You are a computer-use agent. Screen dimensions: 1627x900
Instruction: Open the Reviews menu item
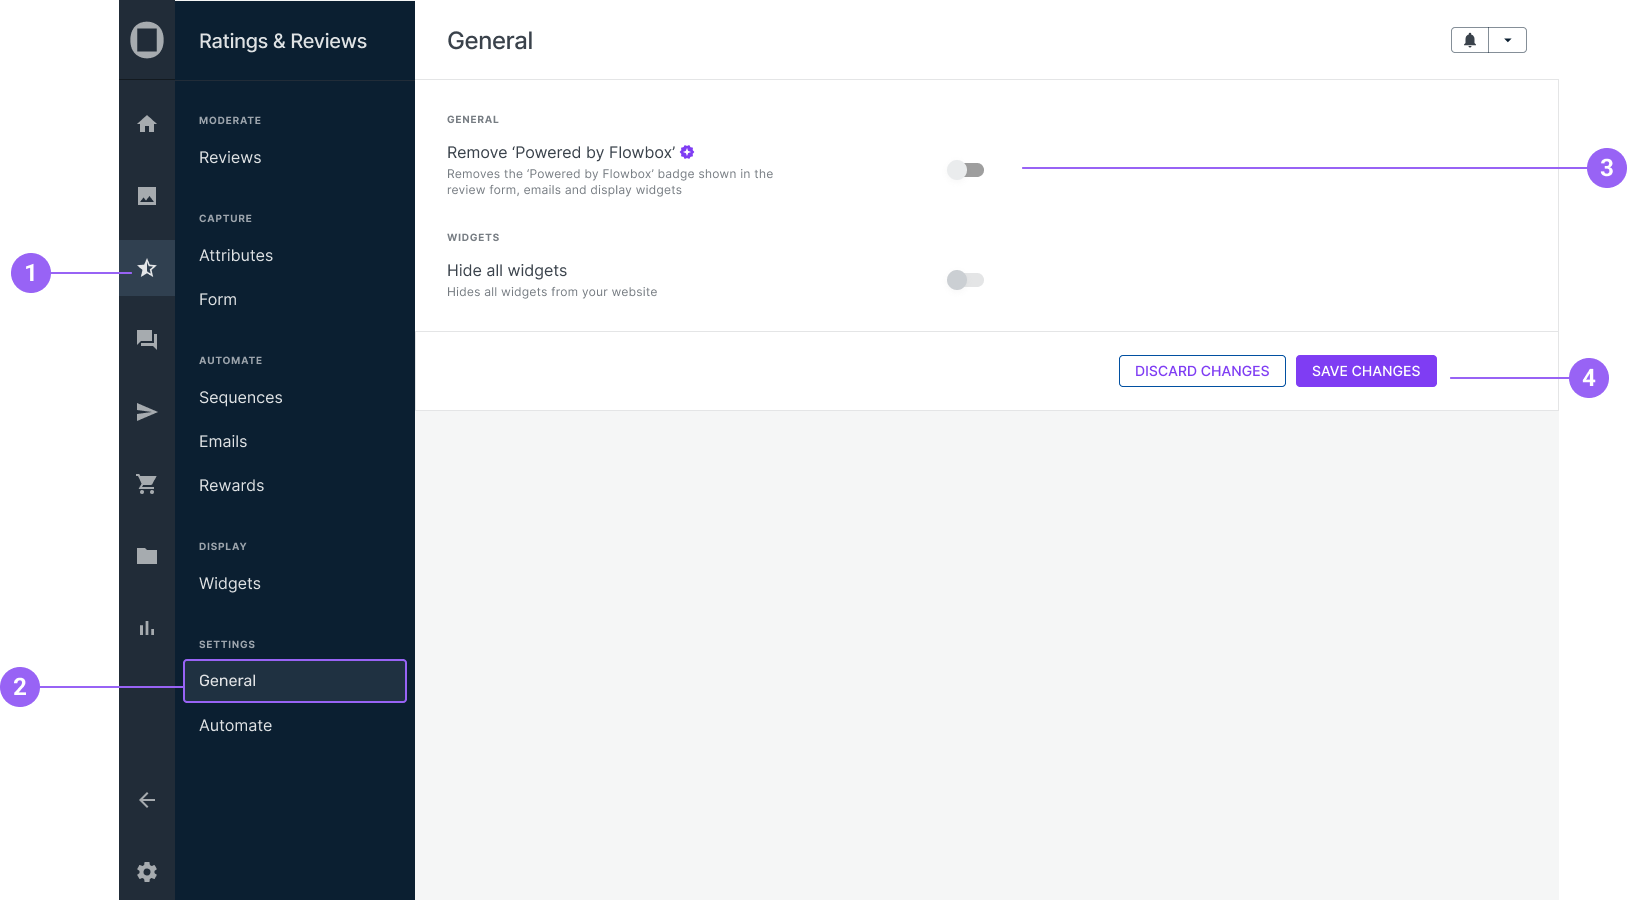tap(230, 158)
